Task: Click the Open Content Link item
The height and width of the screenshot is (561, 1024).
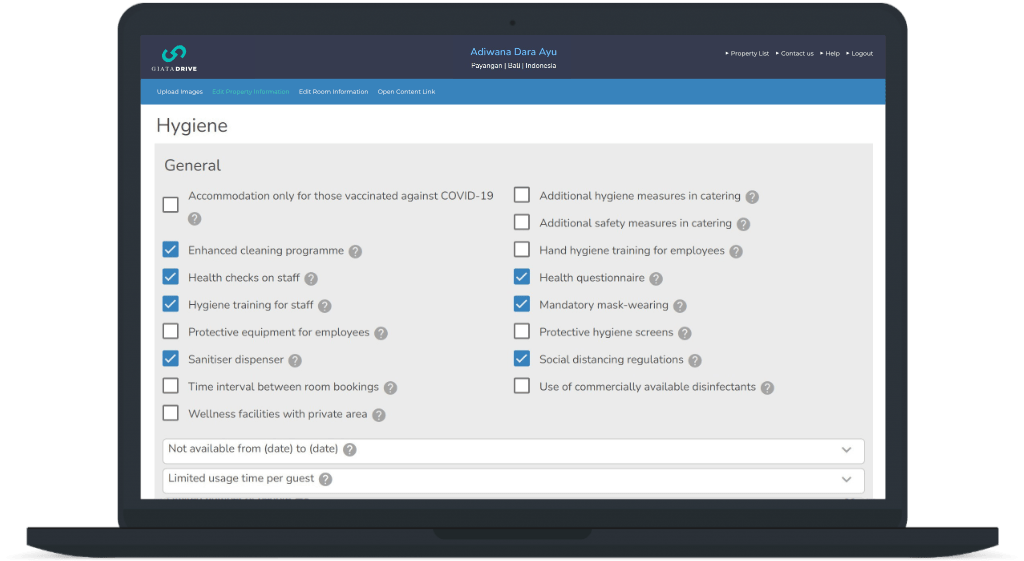Action: pos(406,92)
